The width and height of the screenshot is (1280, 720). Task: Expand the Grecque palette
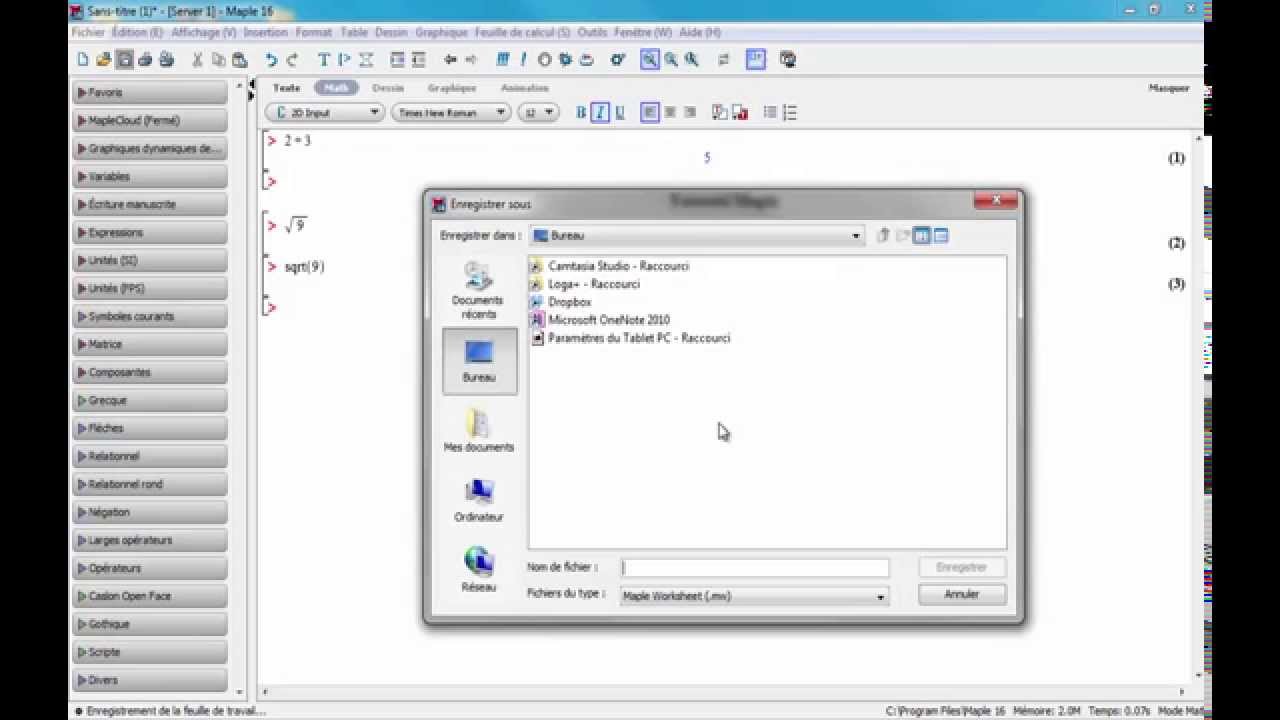tap(150, 401)
